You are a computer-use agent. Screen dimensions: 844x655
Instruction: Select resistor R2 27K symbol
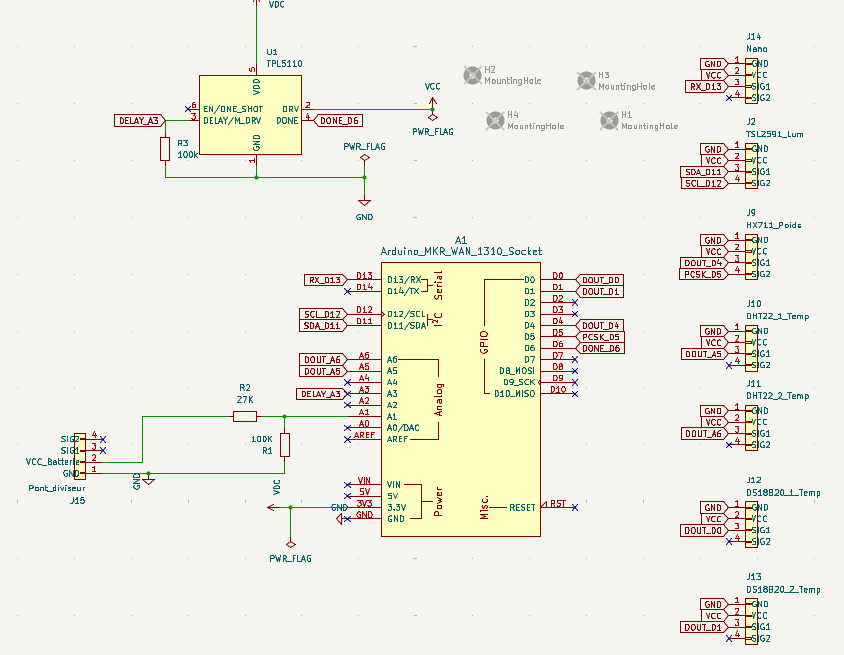pyautogui.click(x=245, y=416)
